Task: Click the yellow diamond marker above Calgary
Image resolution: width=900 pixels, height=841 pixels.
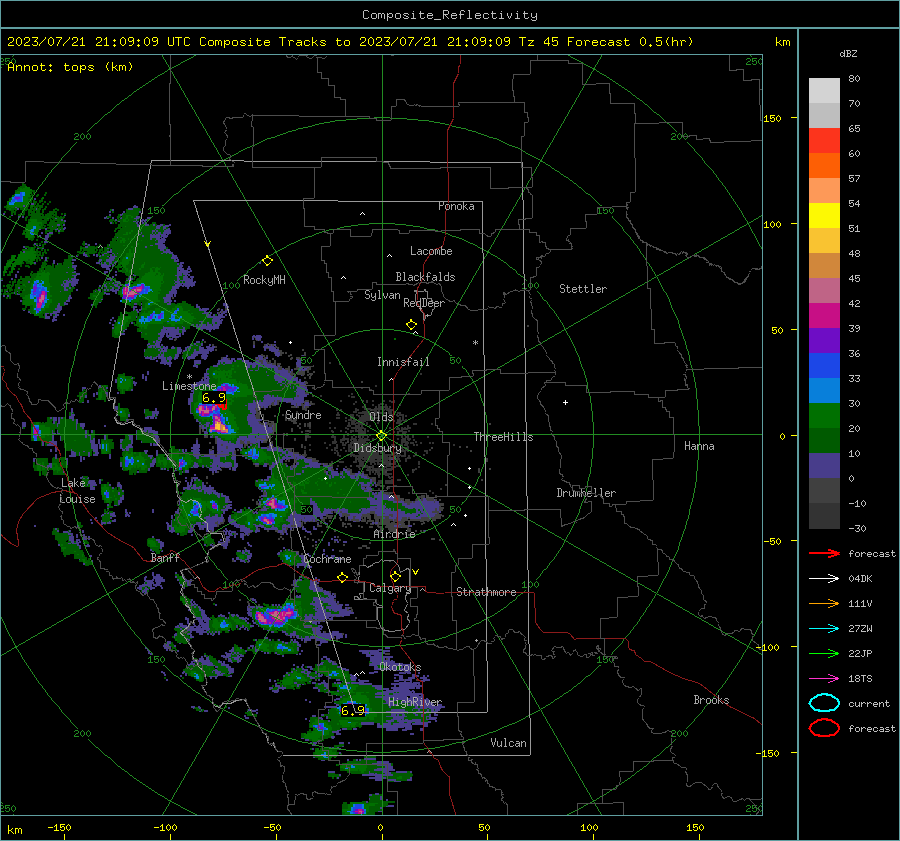Action: pyautogui.click(x=395, y=576)
